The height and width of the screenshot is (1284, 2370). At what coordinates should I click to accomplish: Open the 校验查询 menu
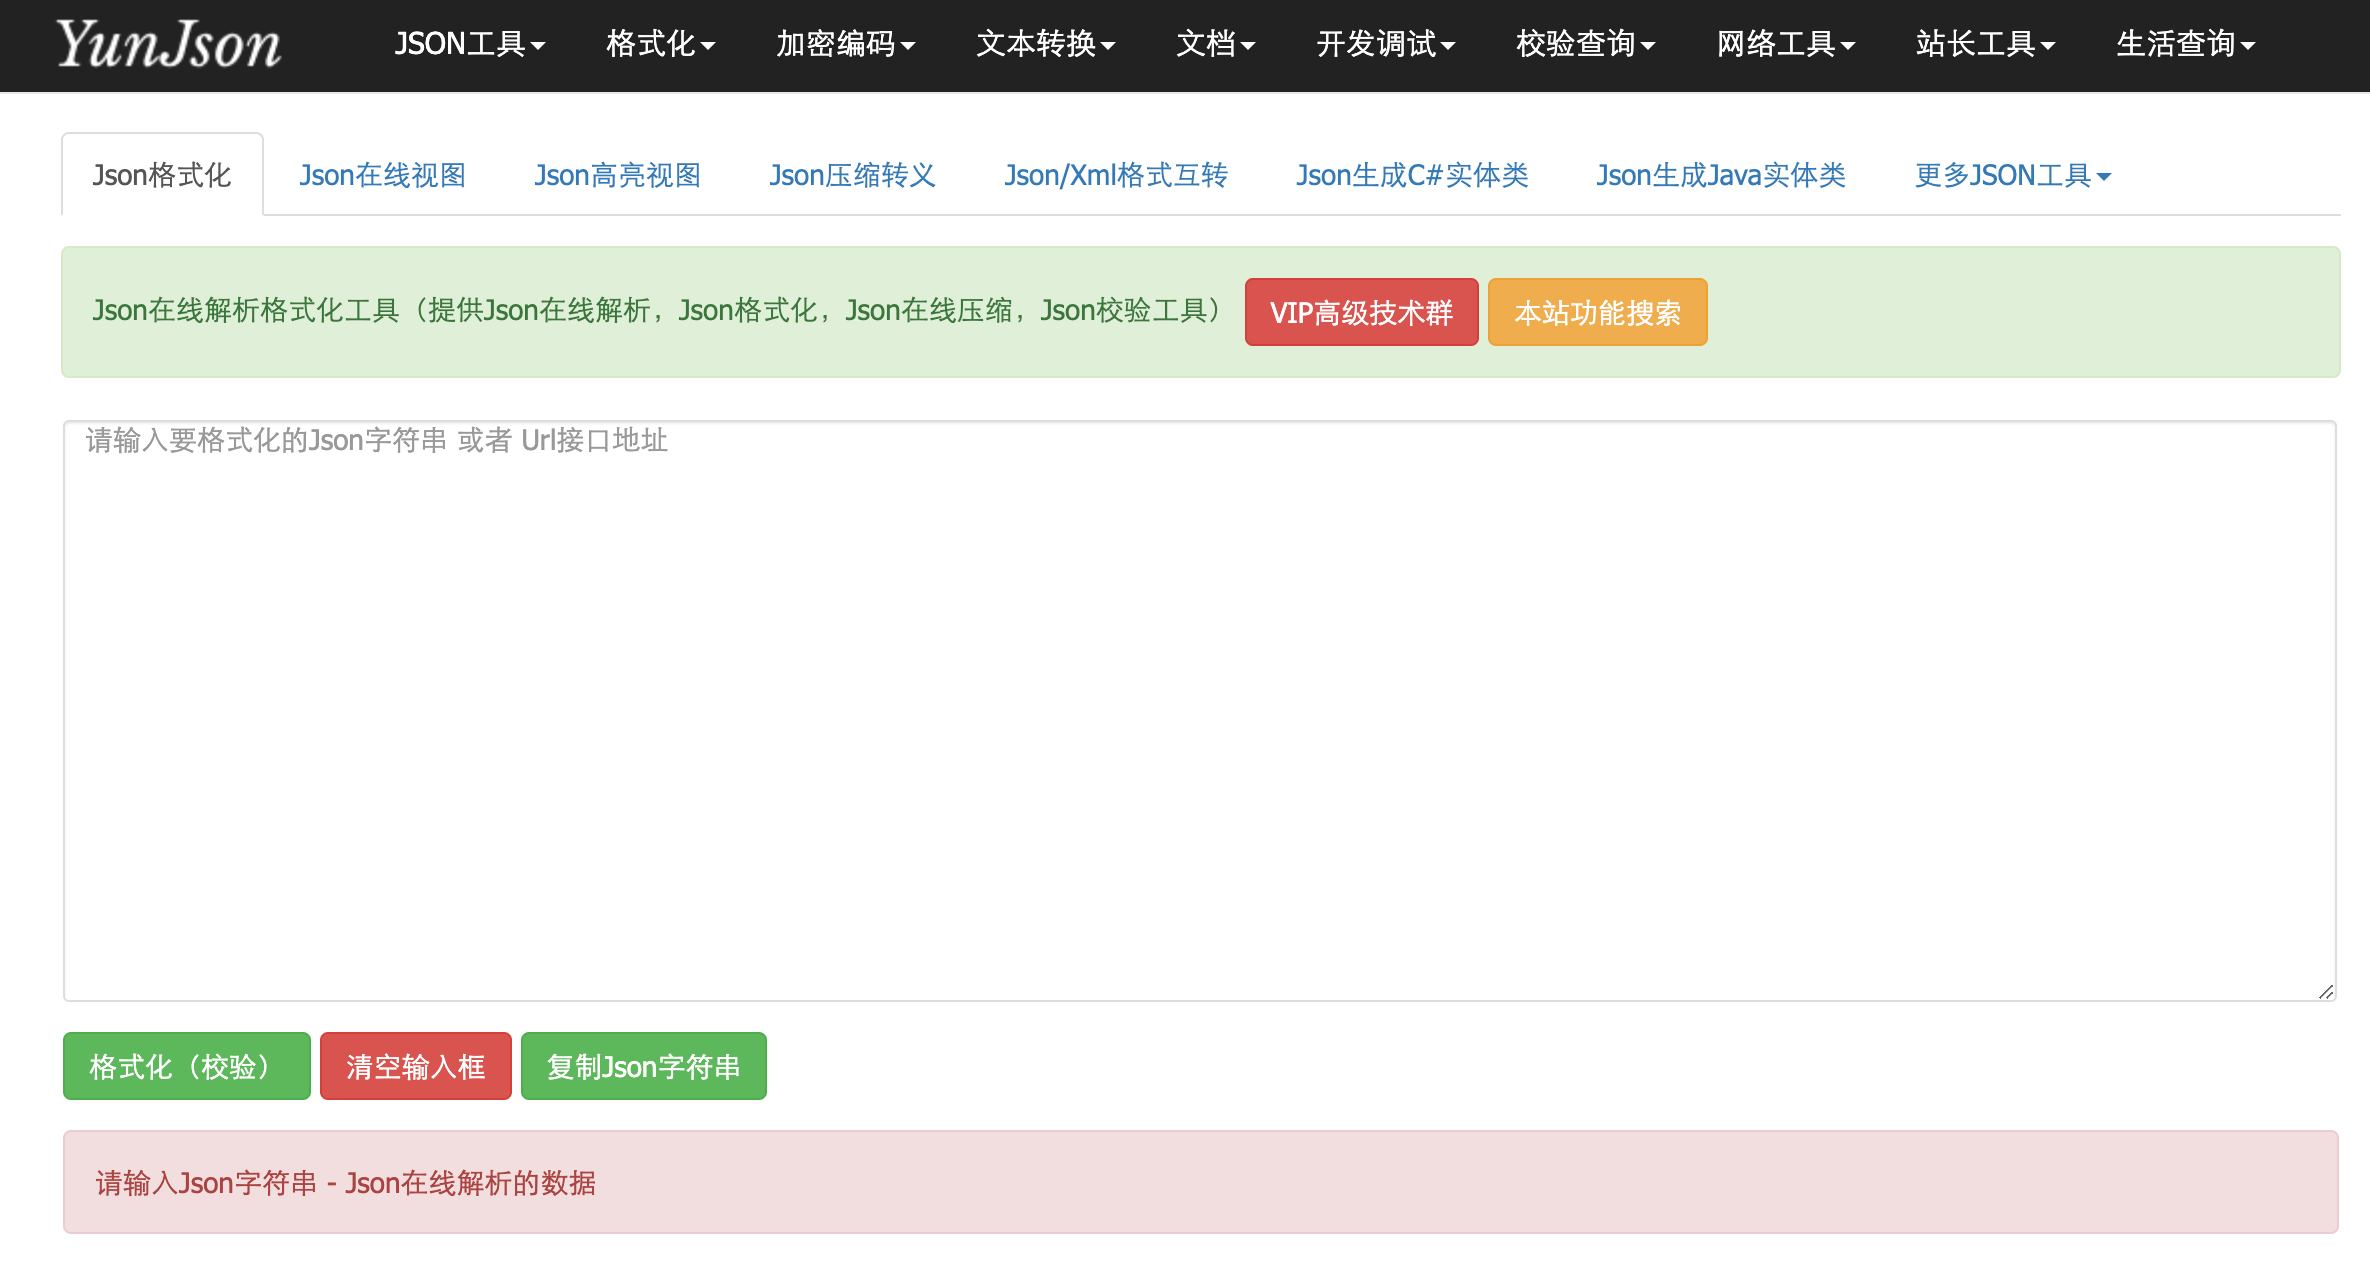[x=1584, y=44]
